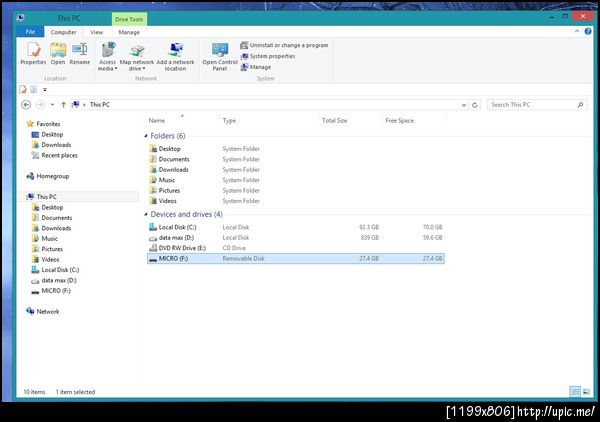Refresh the This PC view
Image resolution: width=600 pixels, height=422 pixels.
(475, 105)
